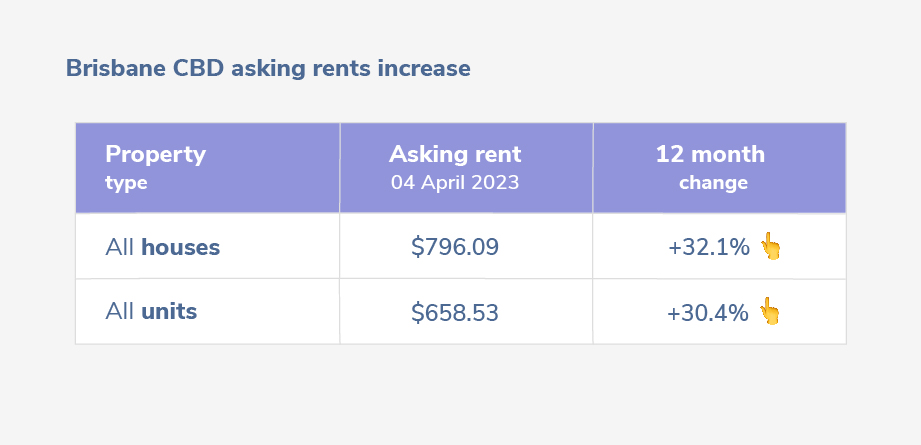Click the +32.1% change value
921x445 pixels.
(x=709, y=248)
